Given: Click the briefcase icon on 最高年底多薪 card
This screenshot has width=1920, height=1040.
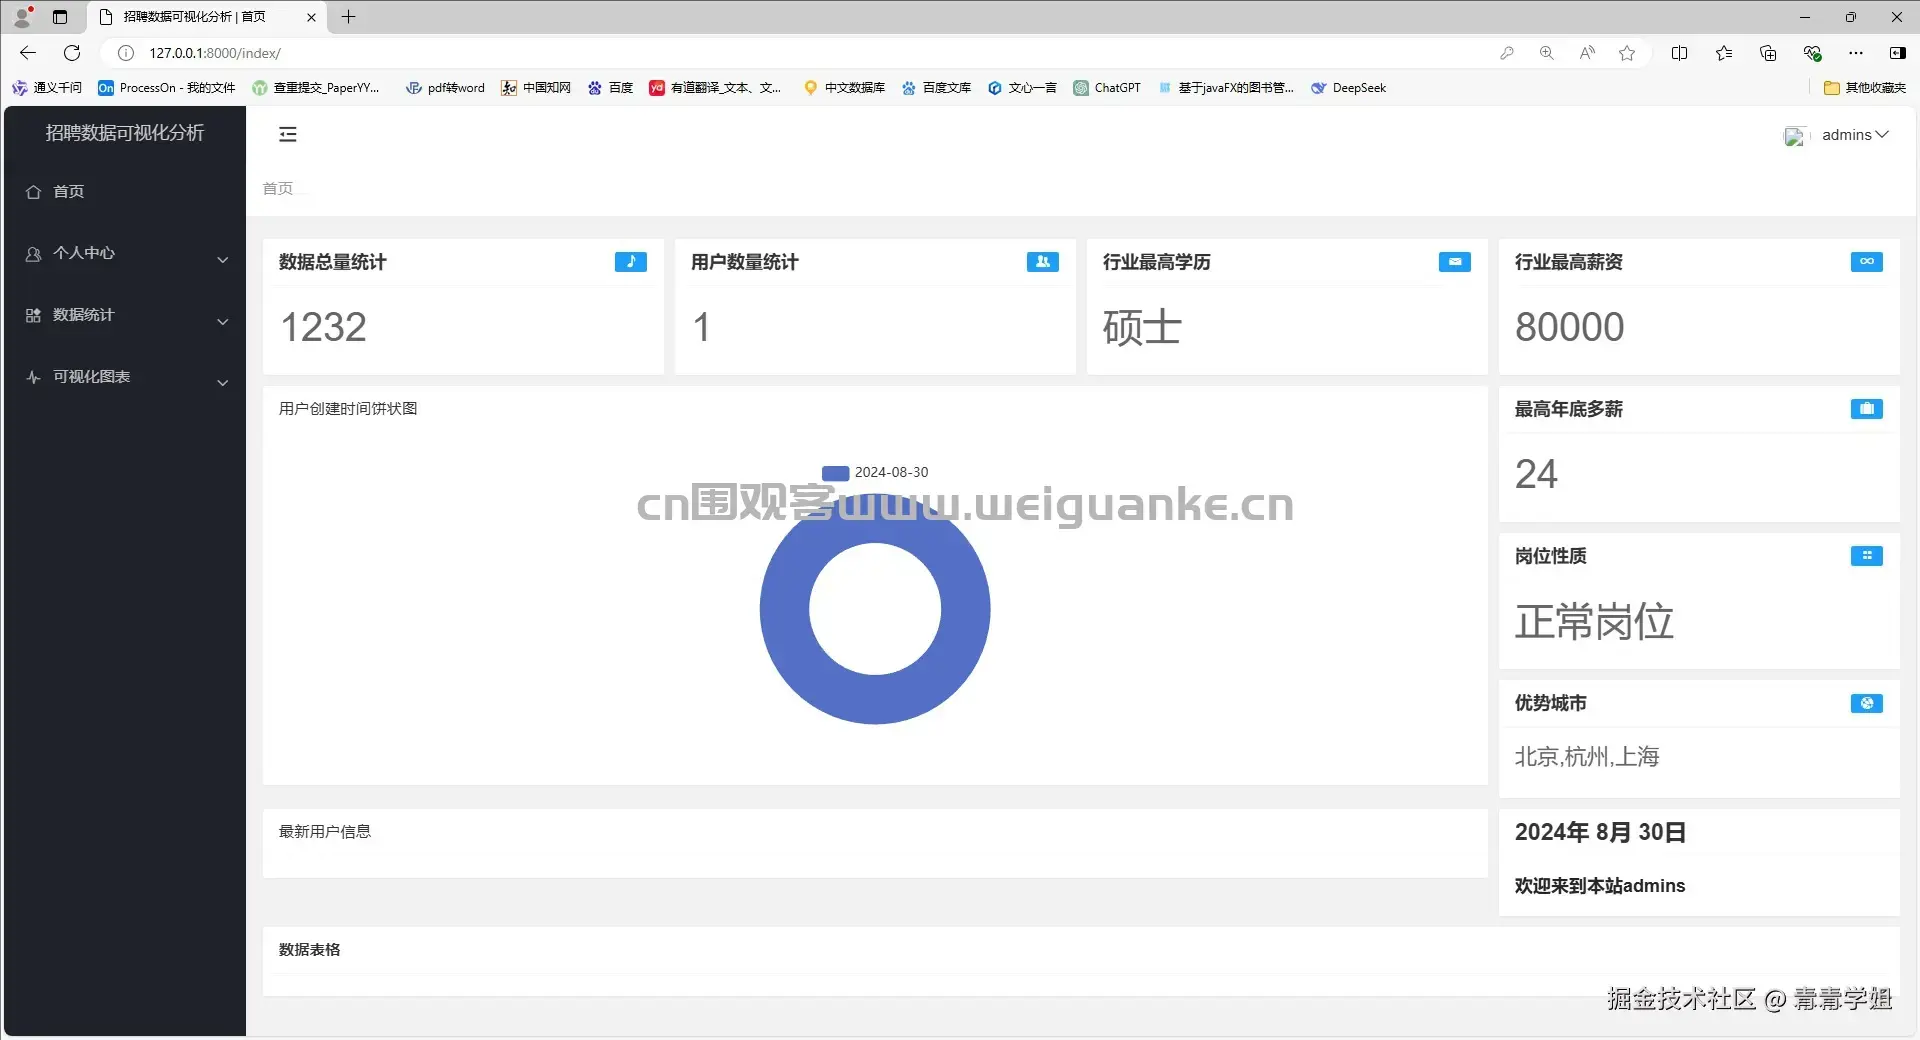Looking at the screenshot, I should (1866, 409).
